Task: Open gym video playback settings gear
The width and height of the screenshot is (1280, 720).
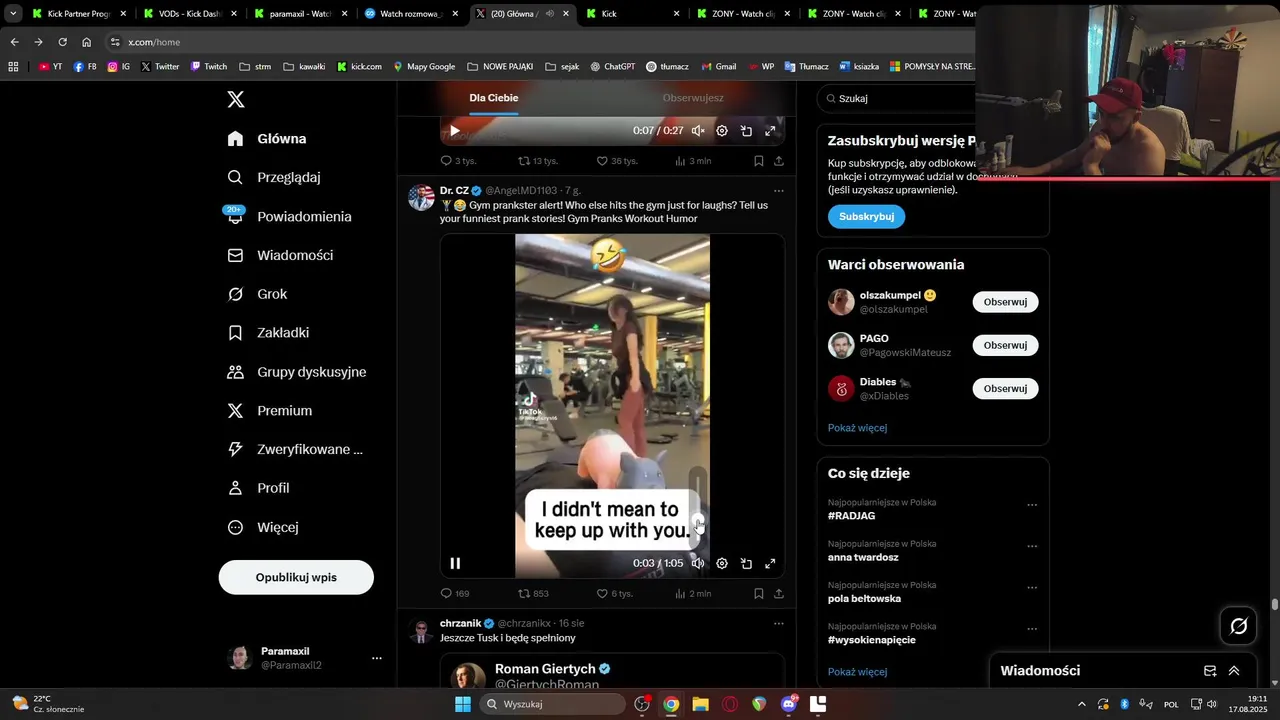Action: click(722, 563)
